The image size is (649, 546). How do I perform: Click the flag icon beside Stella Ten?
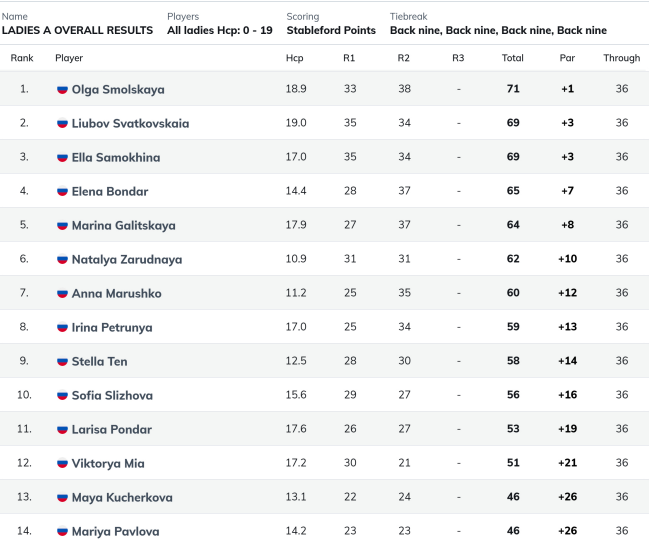click(62, 361)
